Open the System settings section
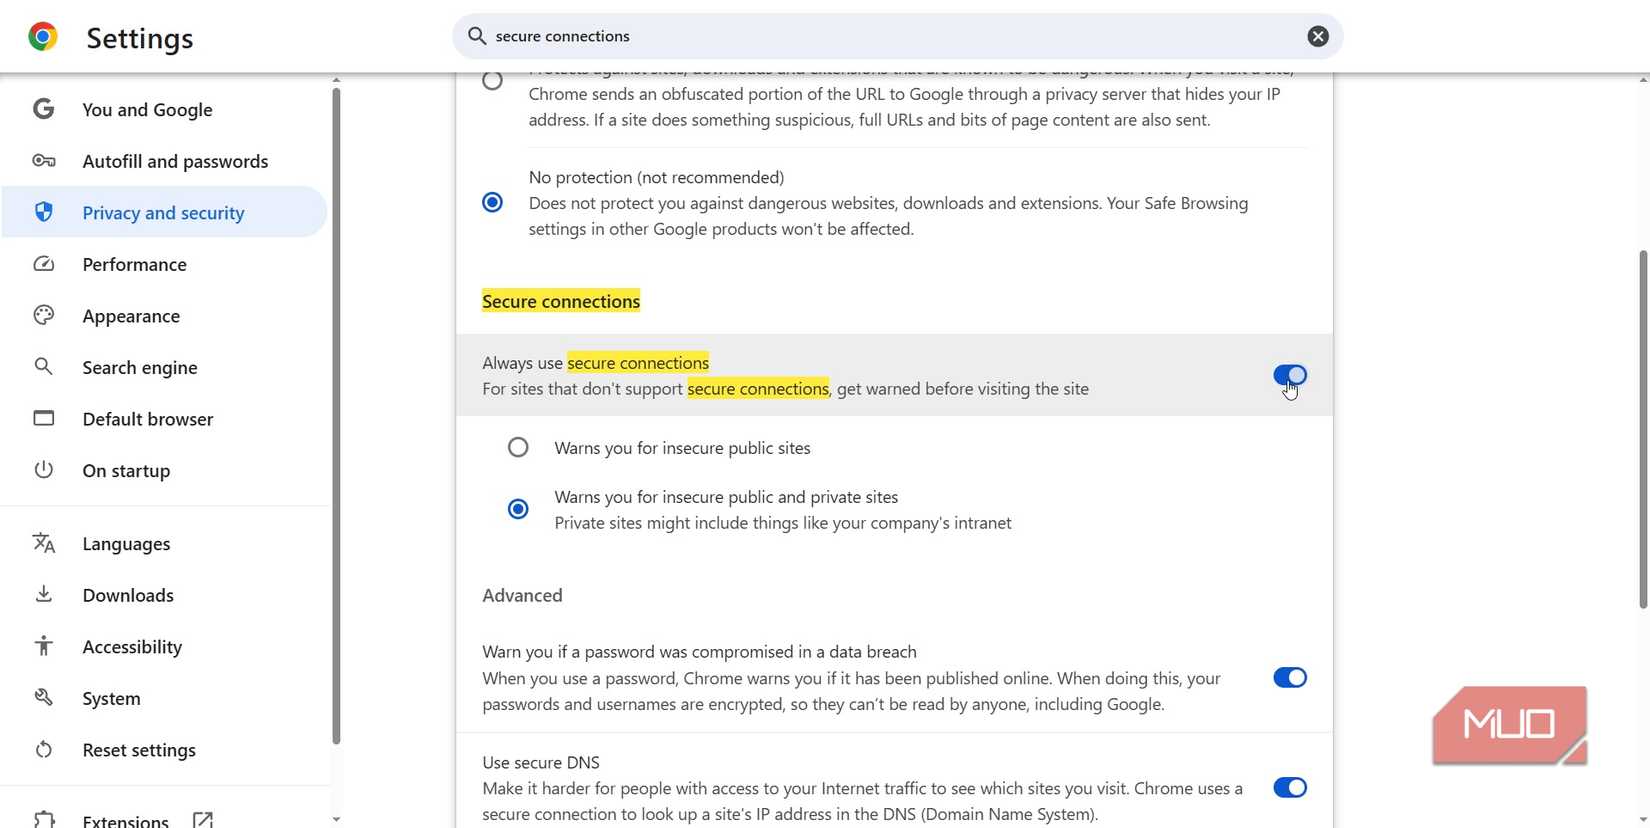Viewport: 1650px width, 828px height. pos(110,698)
